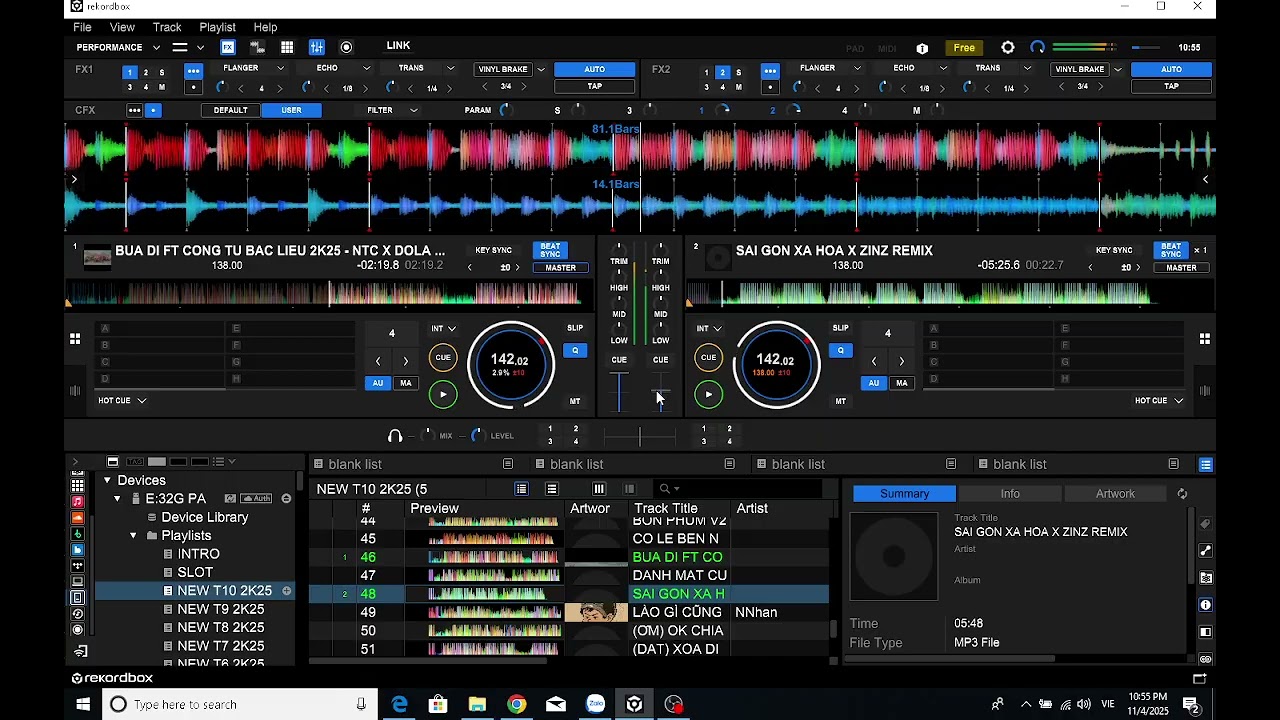
Task: Toggle quantize Q on deck 1
Action: 575,350
